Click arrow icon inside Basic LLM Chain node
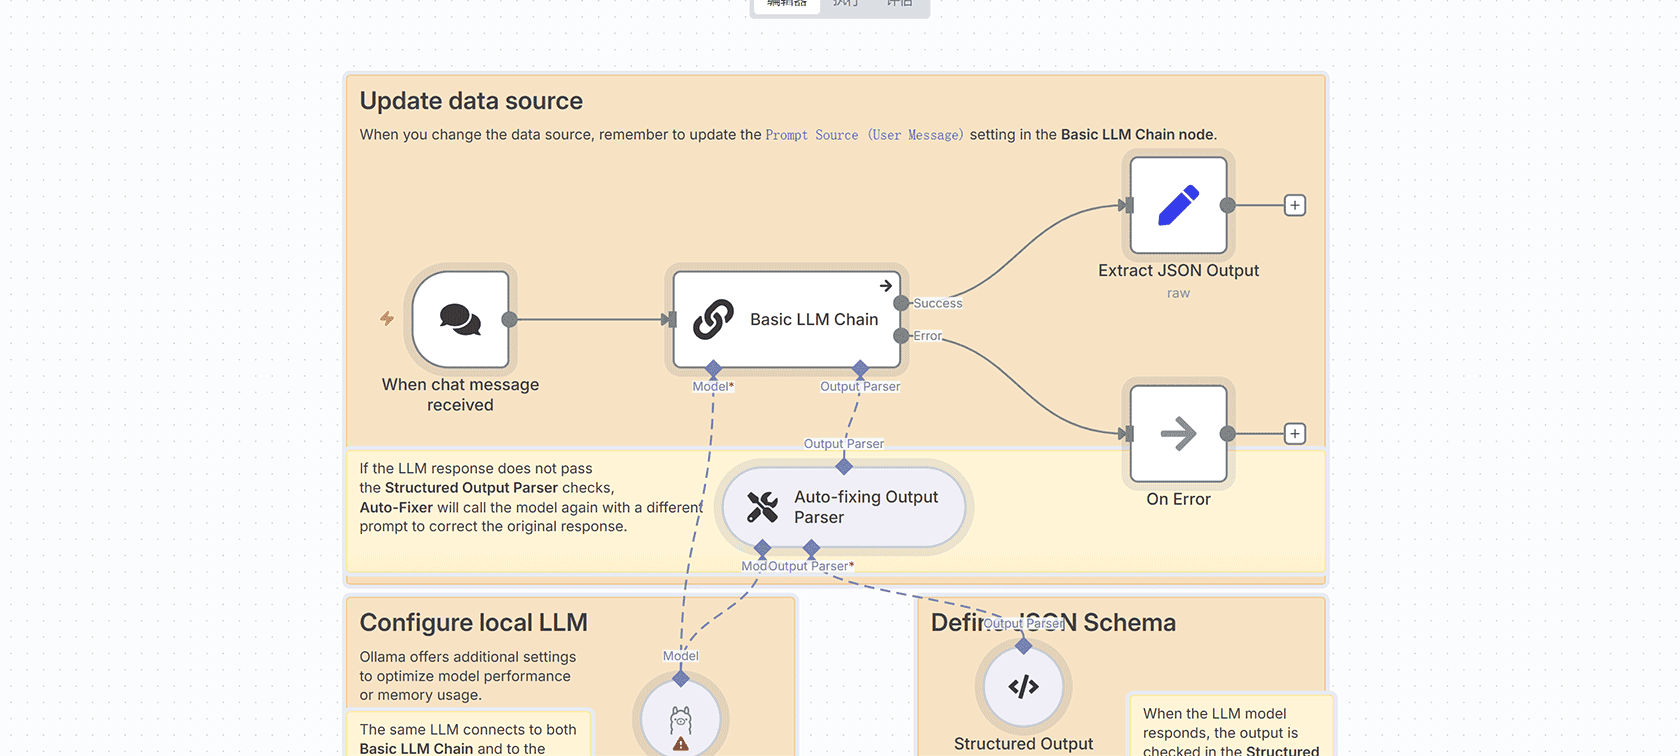Screen dimensions: 1680x756 tap(886, 286)
